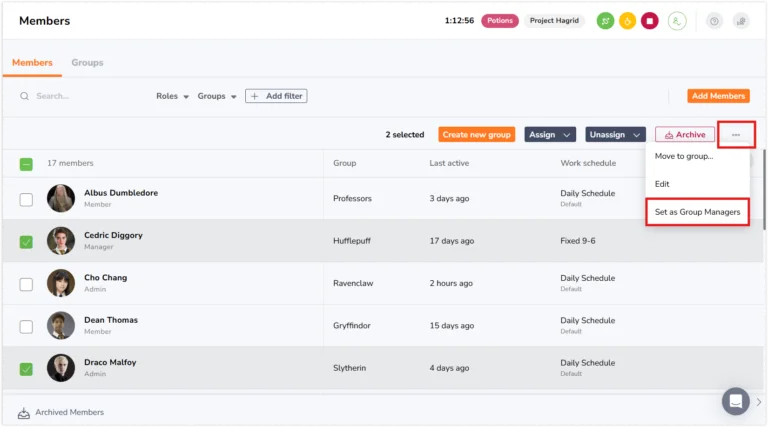Click the Professors group cell
768x427 pixels.
click(352, 198)
